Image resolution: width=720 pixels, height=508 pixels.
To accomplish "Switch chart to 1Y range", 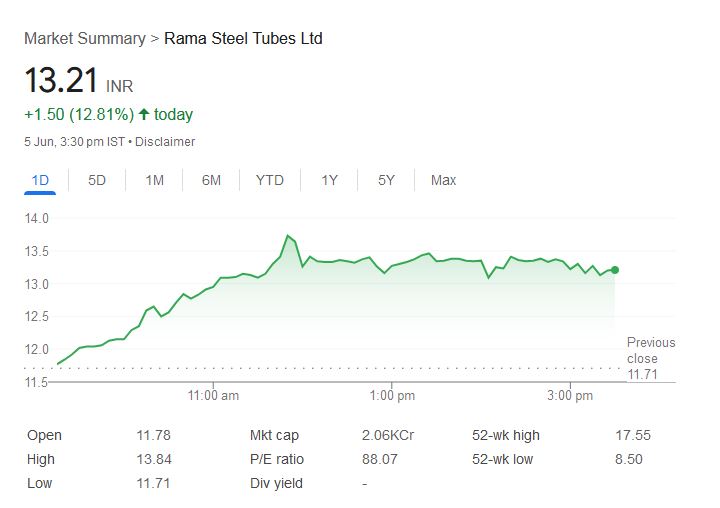I will [329, 180].
